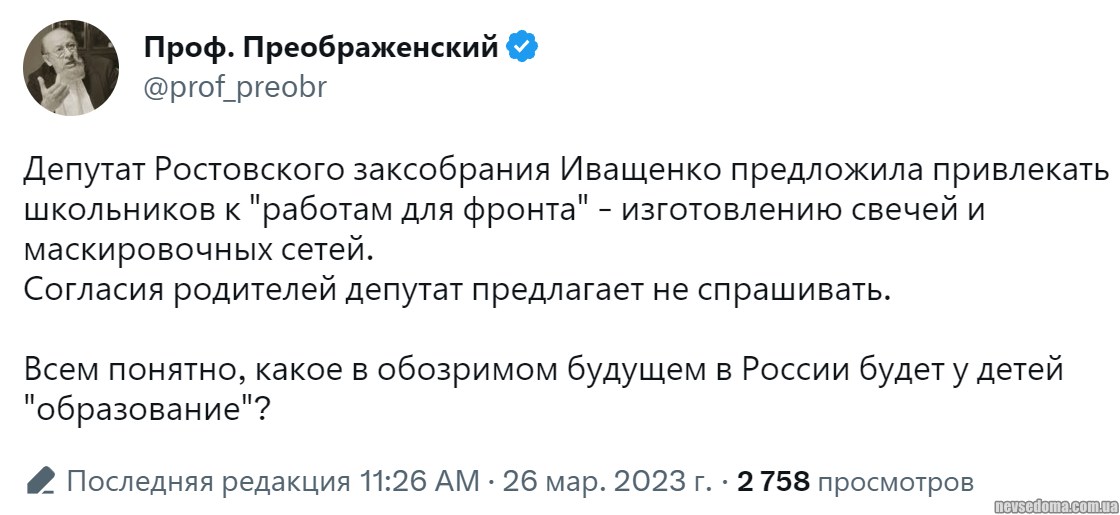Click the line starting Согласия родителей
The height and width of the screenshot is (515, 1120).
tap(455, 290)
